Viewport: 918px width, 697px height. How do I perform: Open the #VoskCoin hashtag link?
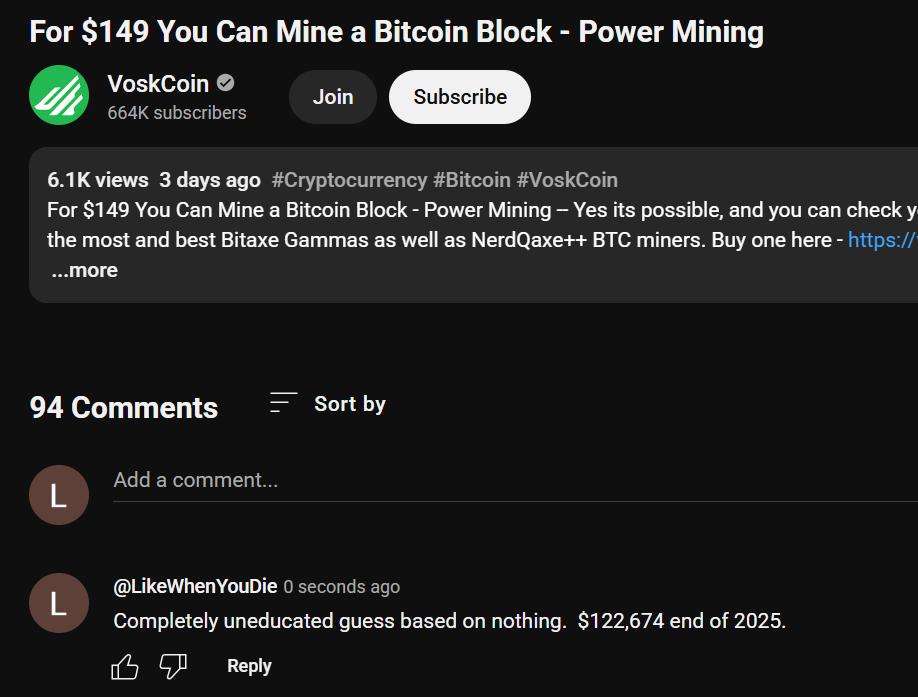567,180
